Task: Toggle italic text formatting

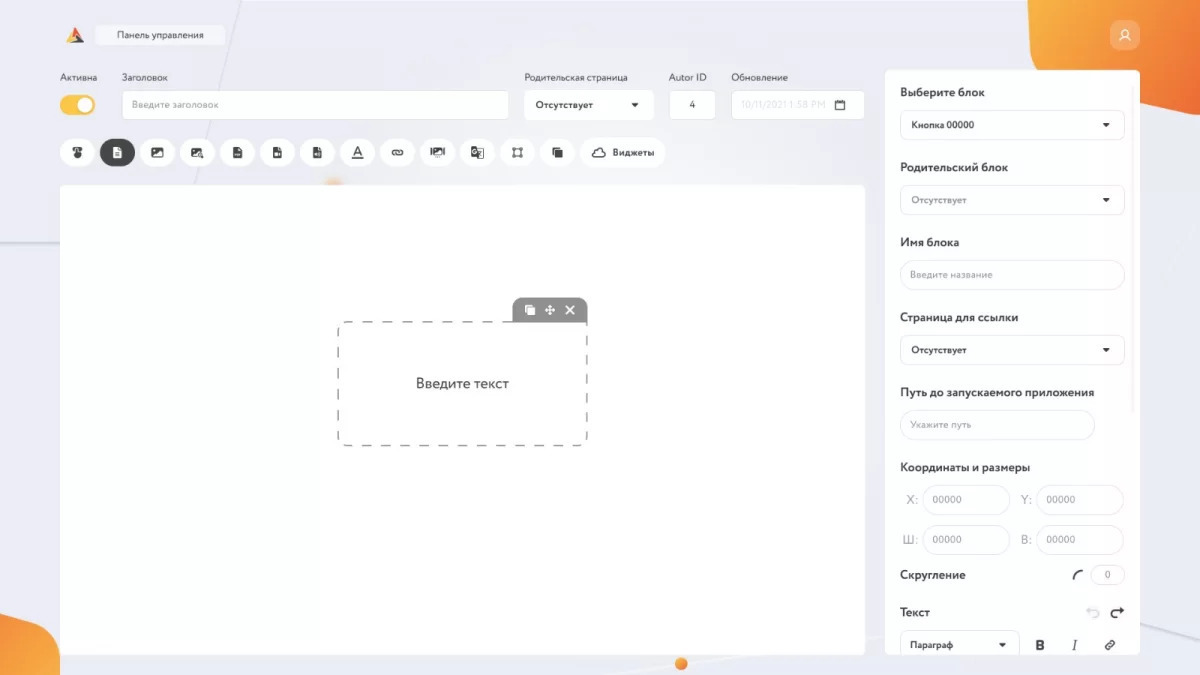Action: click(x=1075, y=645)
